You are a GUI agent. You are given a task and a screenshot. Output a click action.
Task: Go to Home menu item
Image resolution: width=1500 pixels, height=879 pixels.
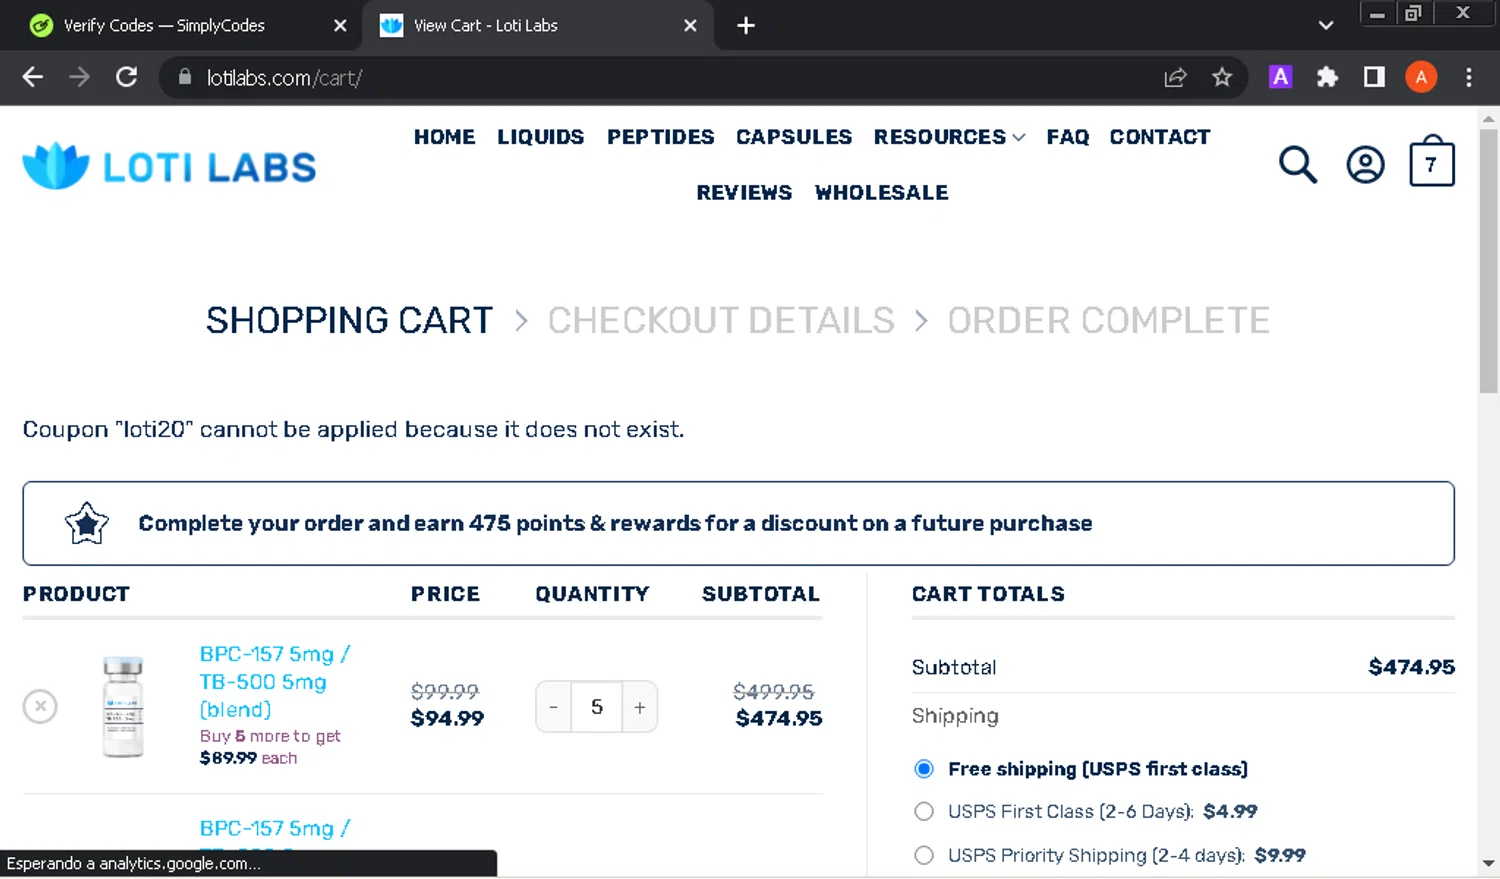click(444, 137)
